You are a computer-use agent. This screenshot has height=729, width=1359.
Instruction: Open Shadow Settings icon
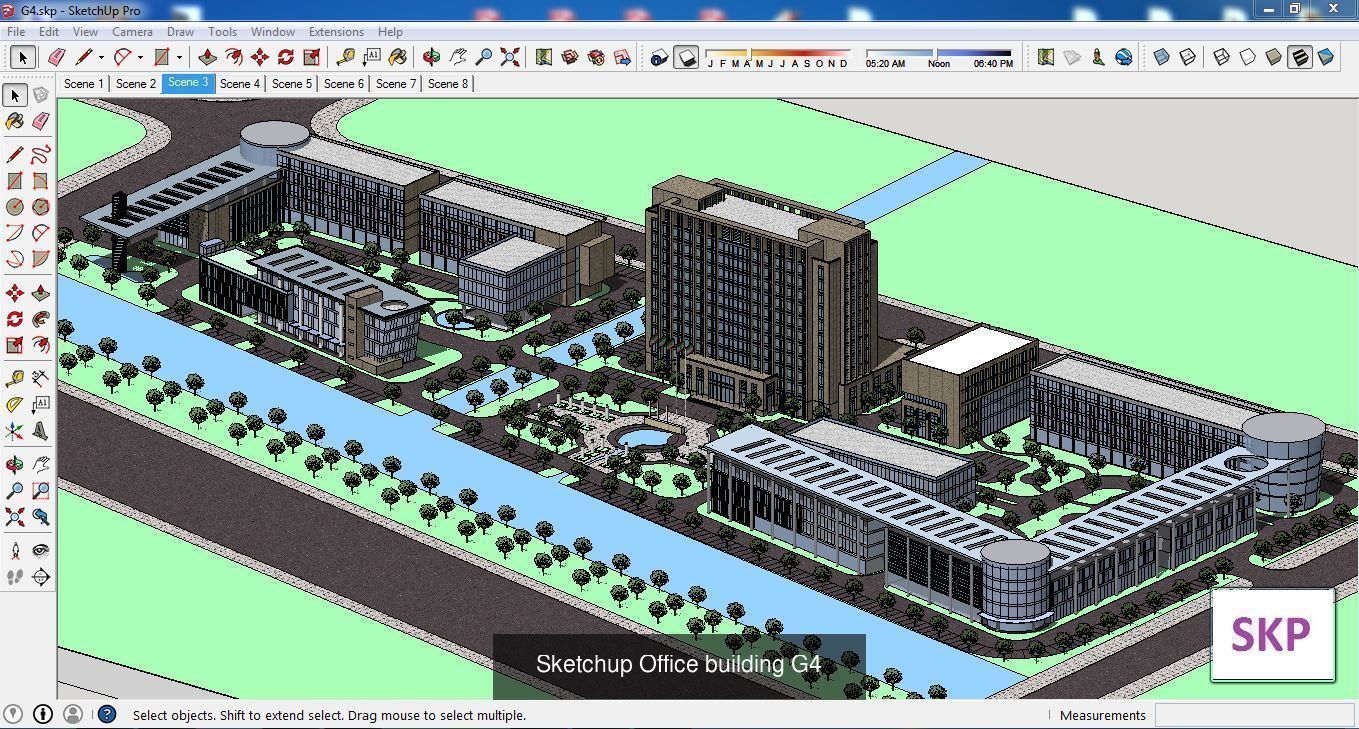coord(659,57)
